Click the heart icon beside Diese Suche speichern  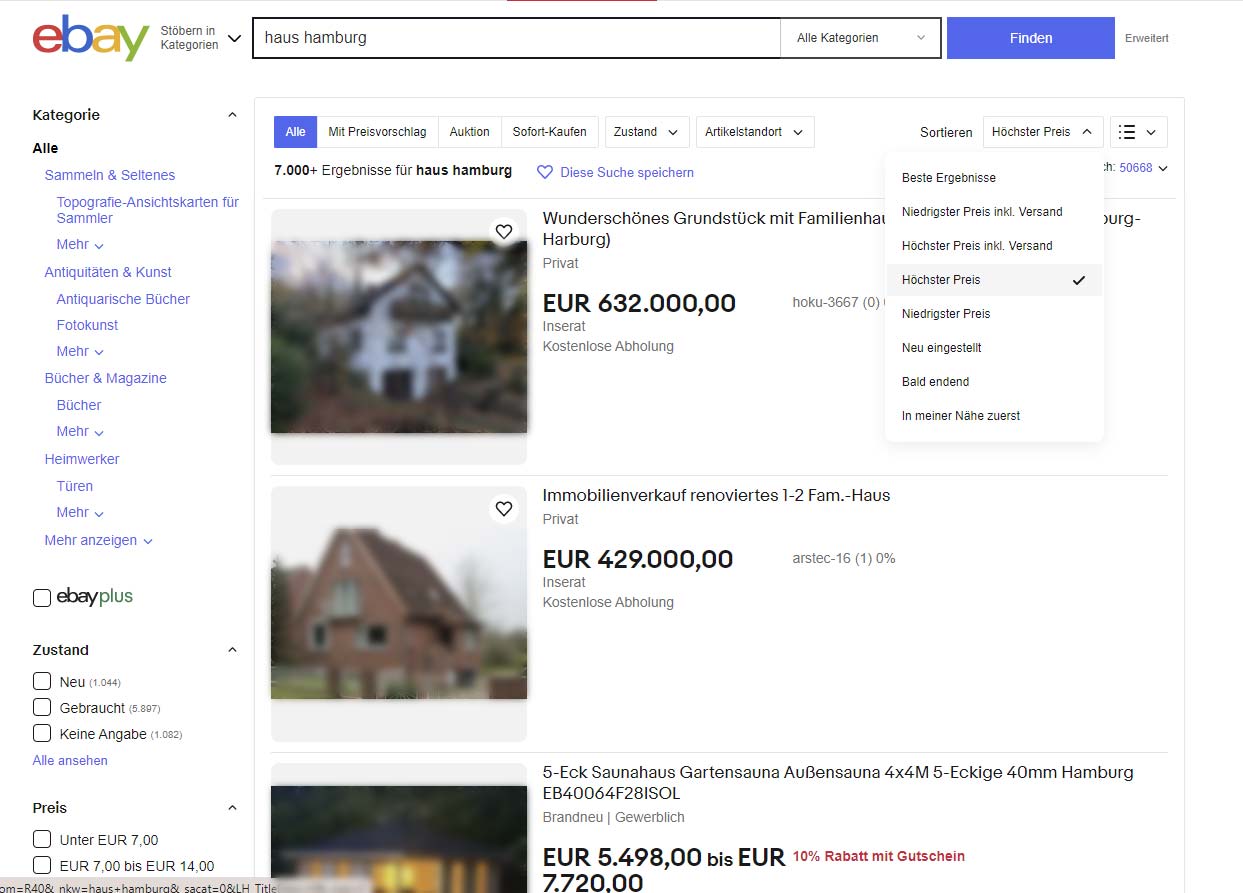(x=545, y=172)
